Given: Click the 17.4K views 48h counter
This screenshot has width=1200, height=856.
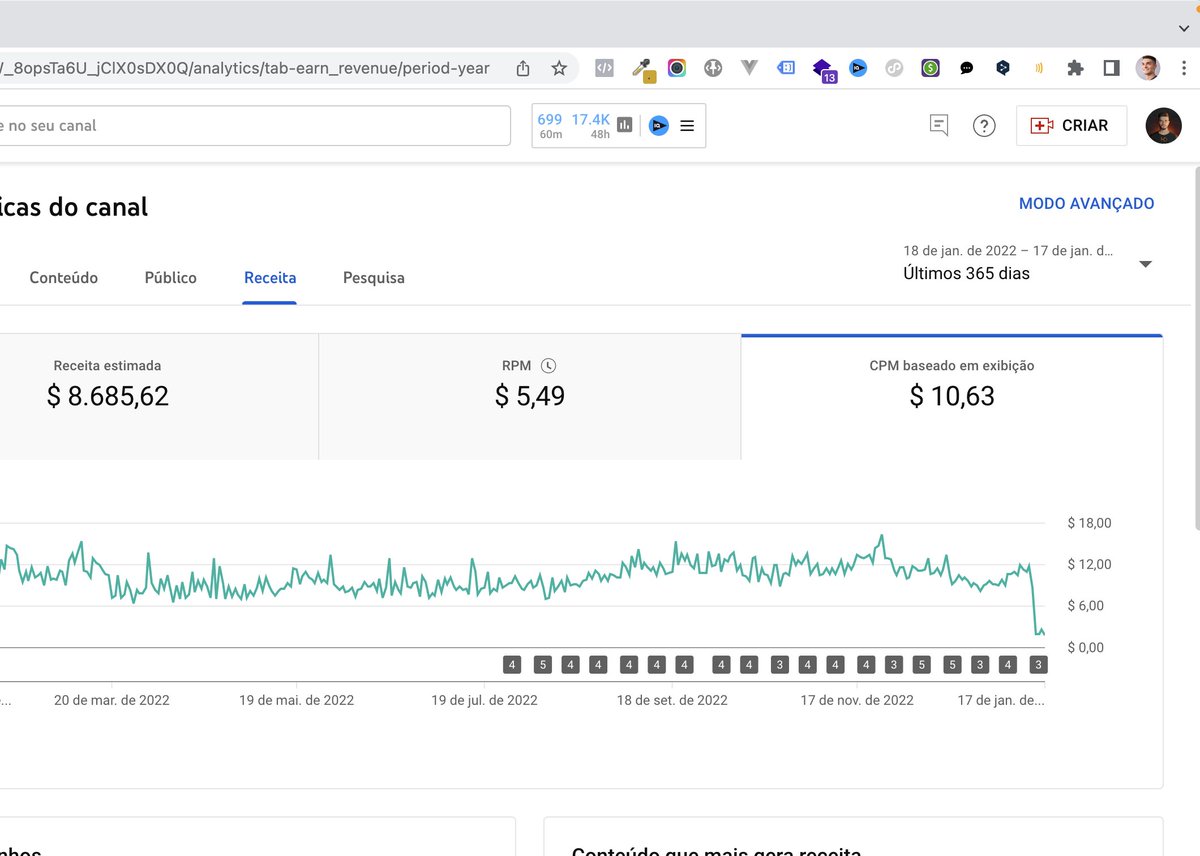Looking at the screenshot, I should click(x=591, y=126).
